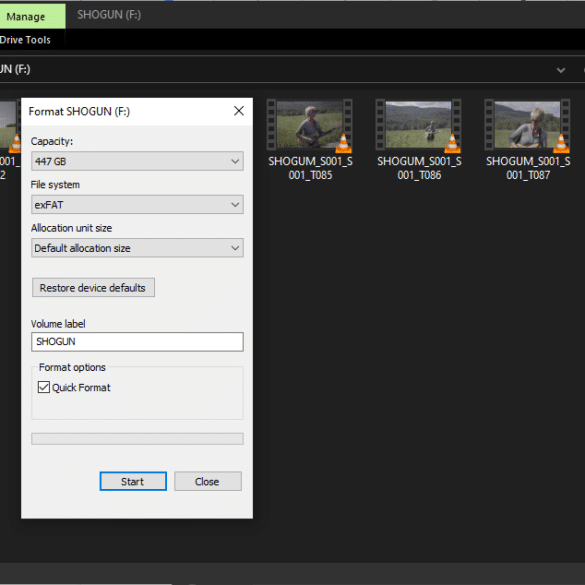
Task: Select the SHOGUM_S001_S001_T086 video thumbnail
Action: coord(419,125)
